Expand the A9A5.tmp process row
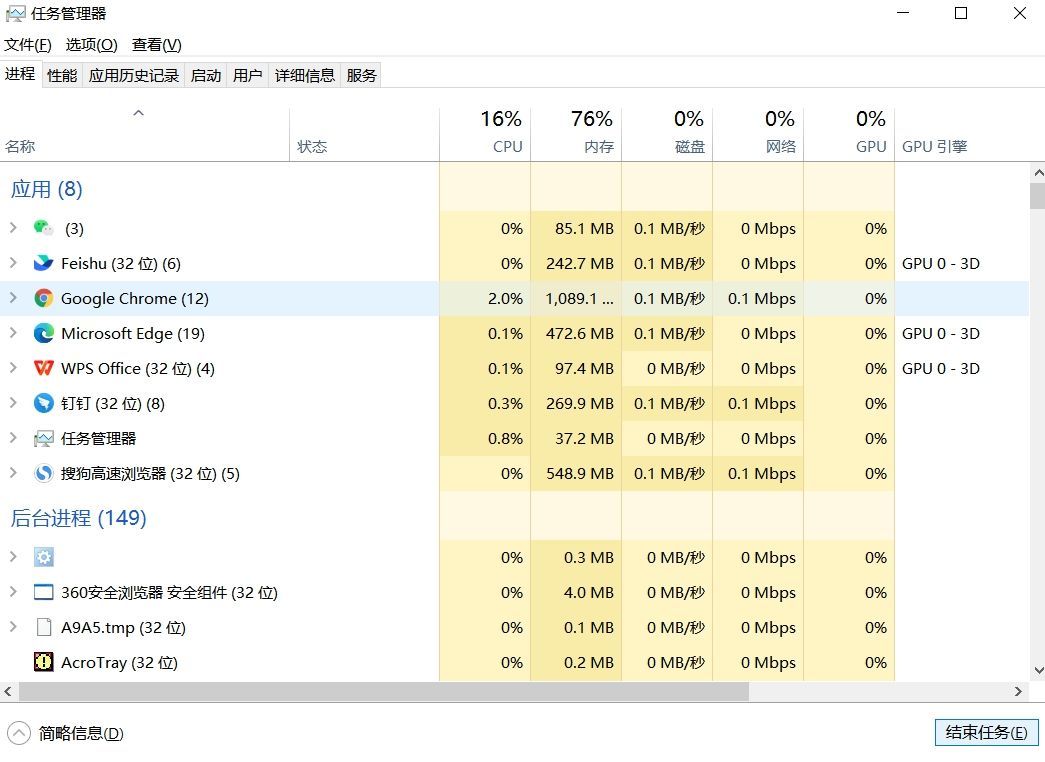The image size is (1045, 762). [13, 627]
